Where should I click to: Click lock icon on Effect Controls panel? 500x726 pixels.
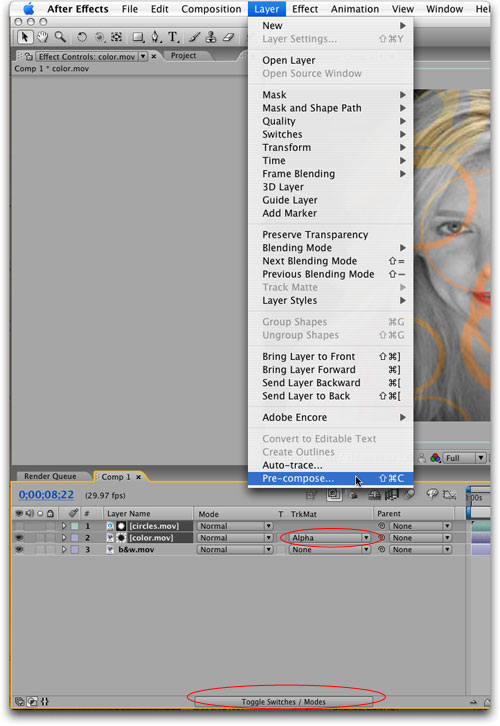tap(29, 56)
